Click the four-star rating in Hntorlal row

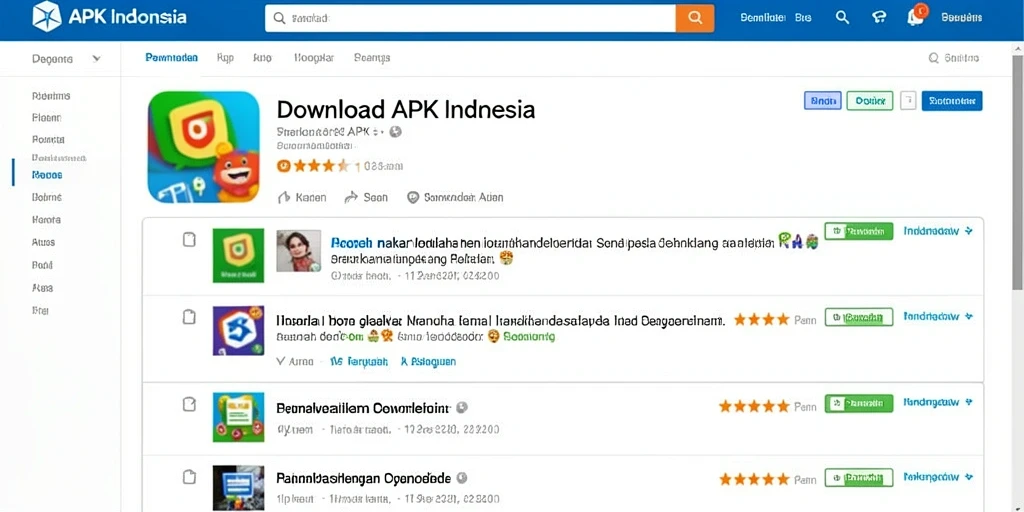pos(762,320)
